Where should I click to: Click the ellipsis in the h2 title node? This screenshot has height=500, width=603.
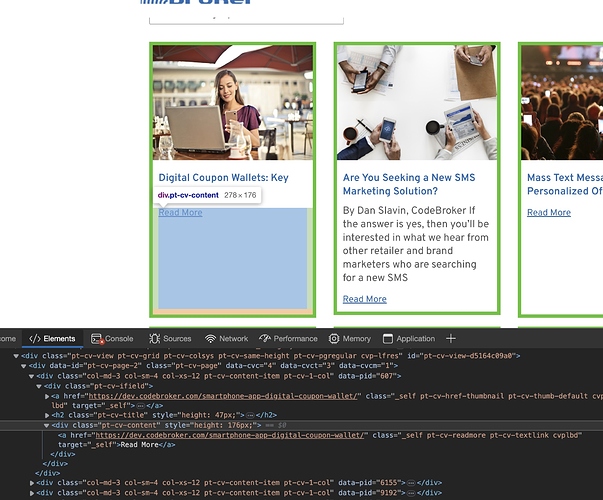250,415
